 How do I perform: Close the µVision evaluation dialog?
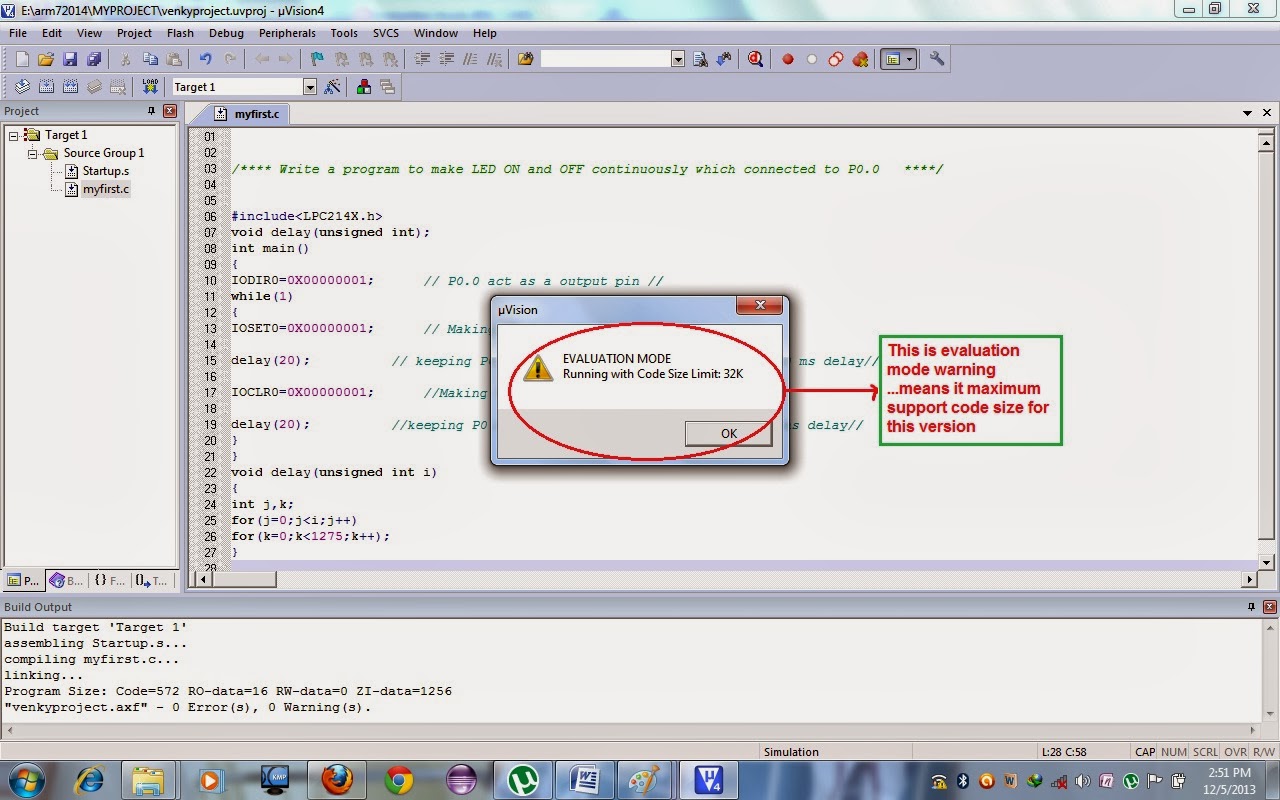tap(759, 306)
